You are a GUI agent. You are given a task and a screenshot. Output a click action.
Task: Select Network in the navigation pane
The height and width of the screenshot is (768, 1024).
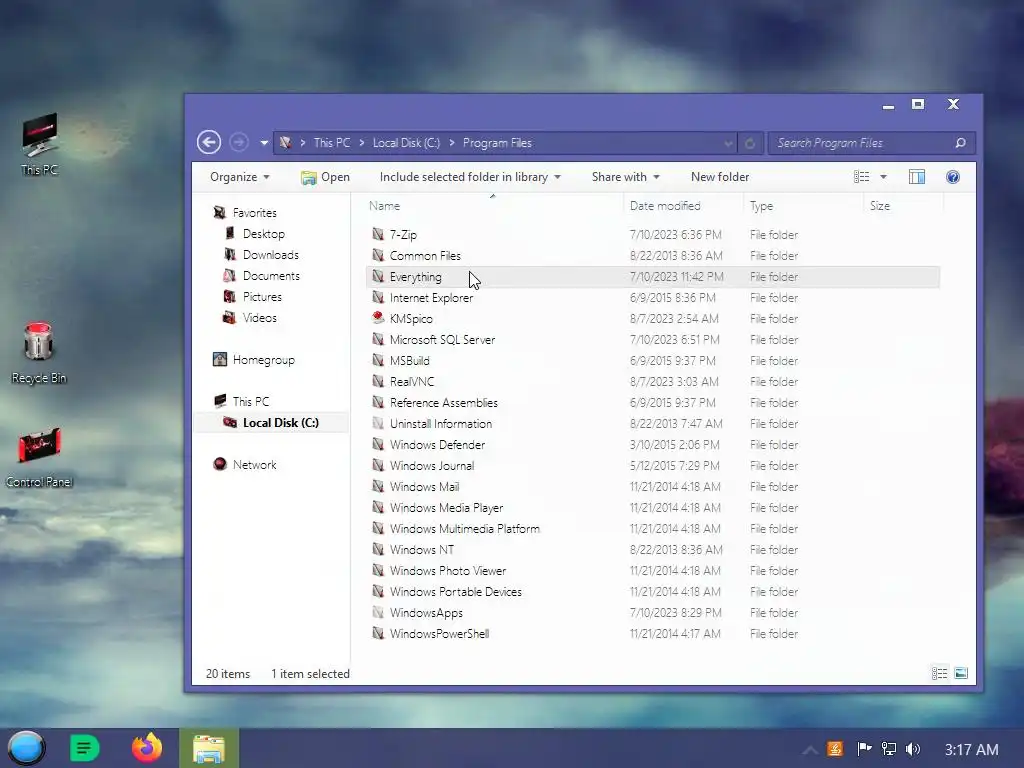255,464
